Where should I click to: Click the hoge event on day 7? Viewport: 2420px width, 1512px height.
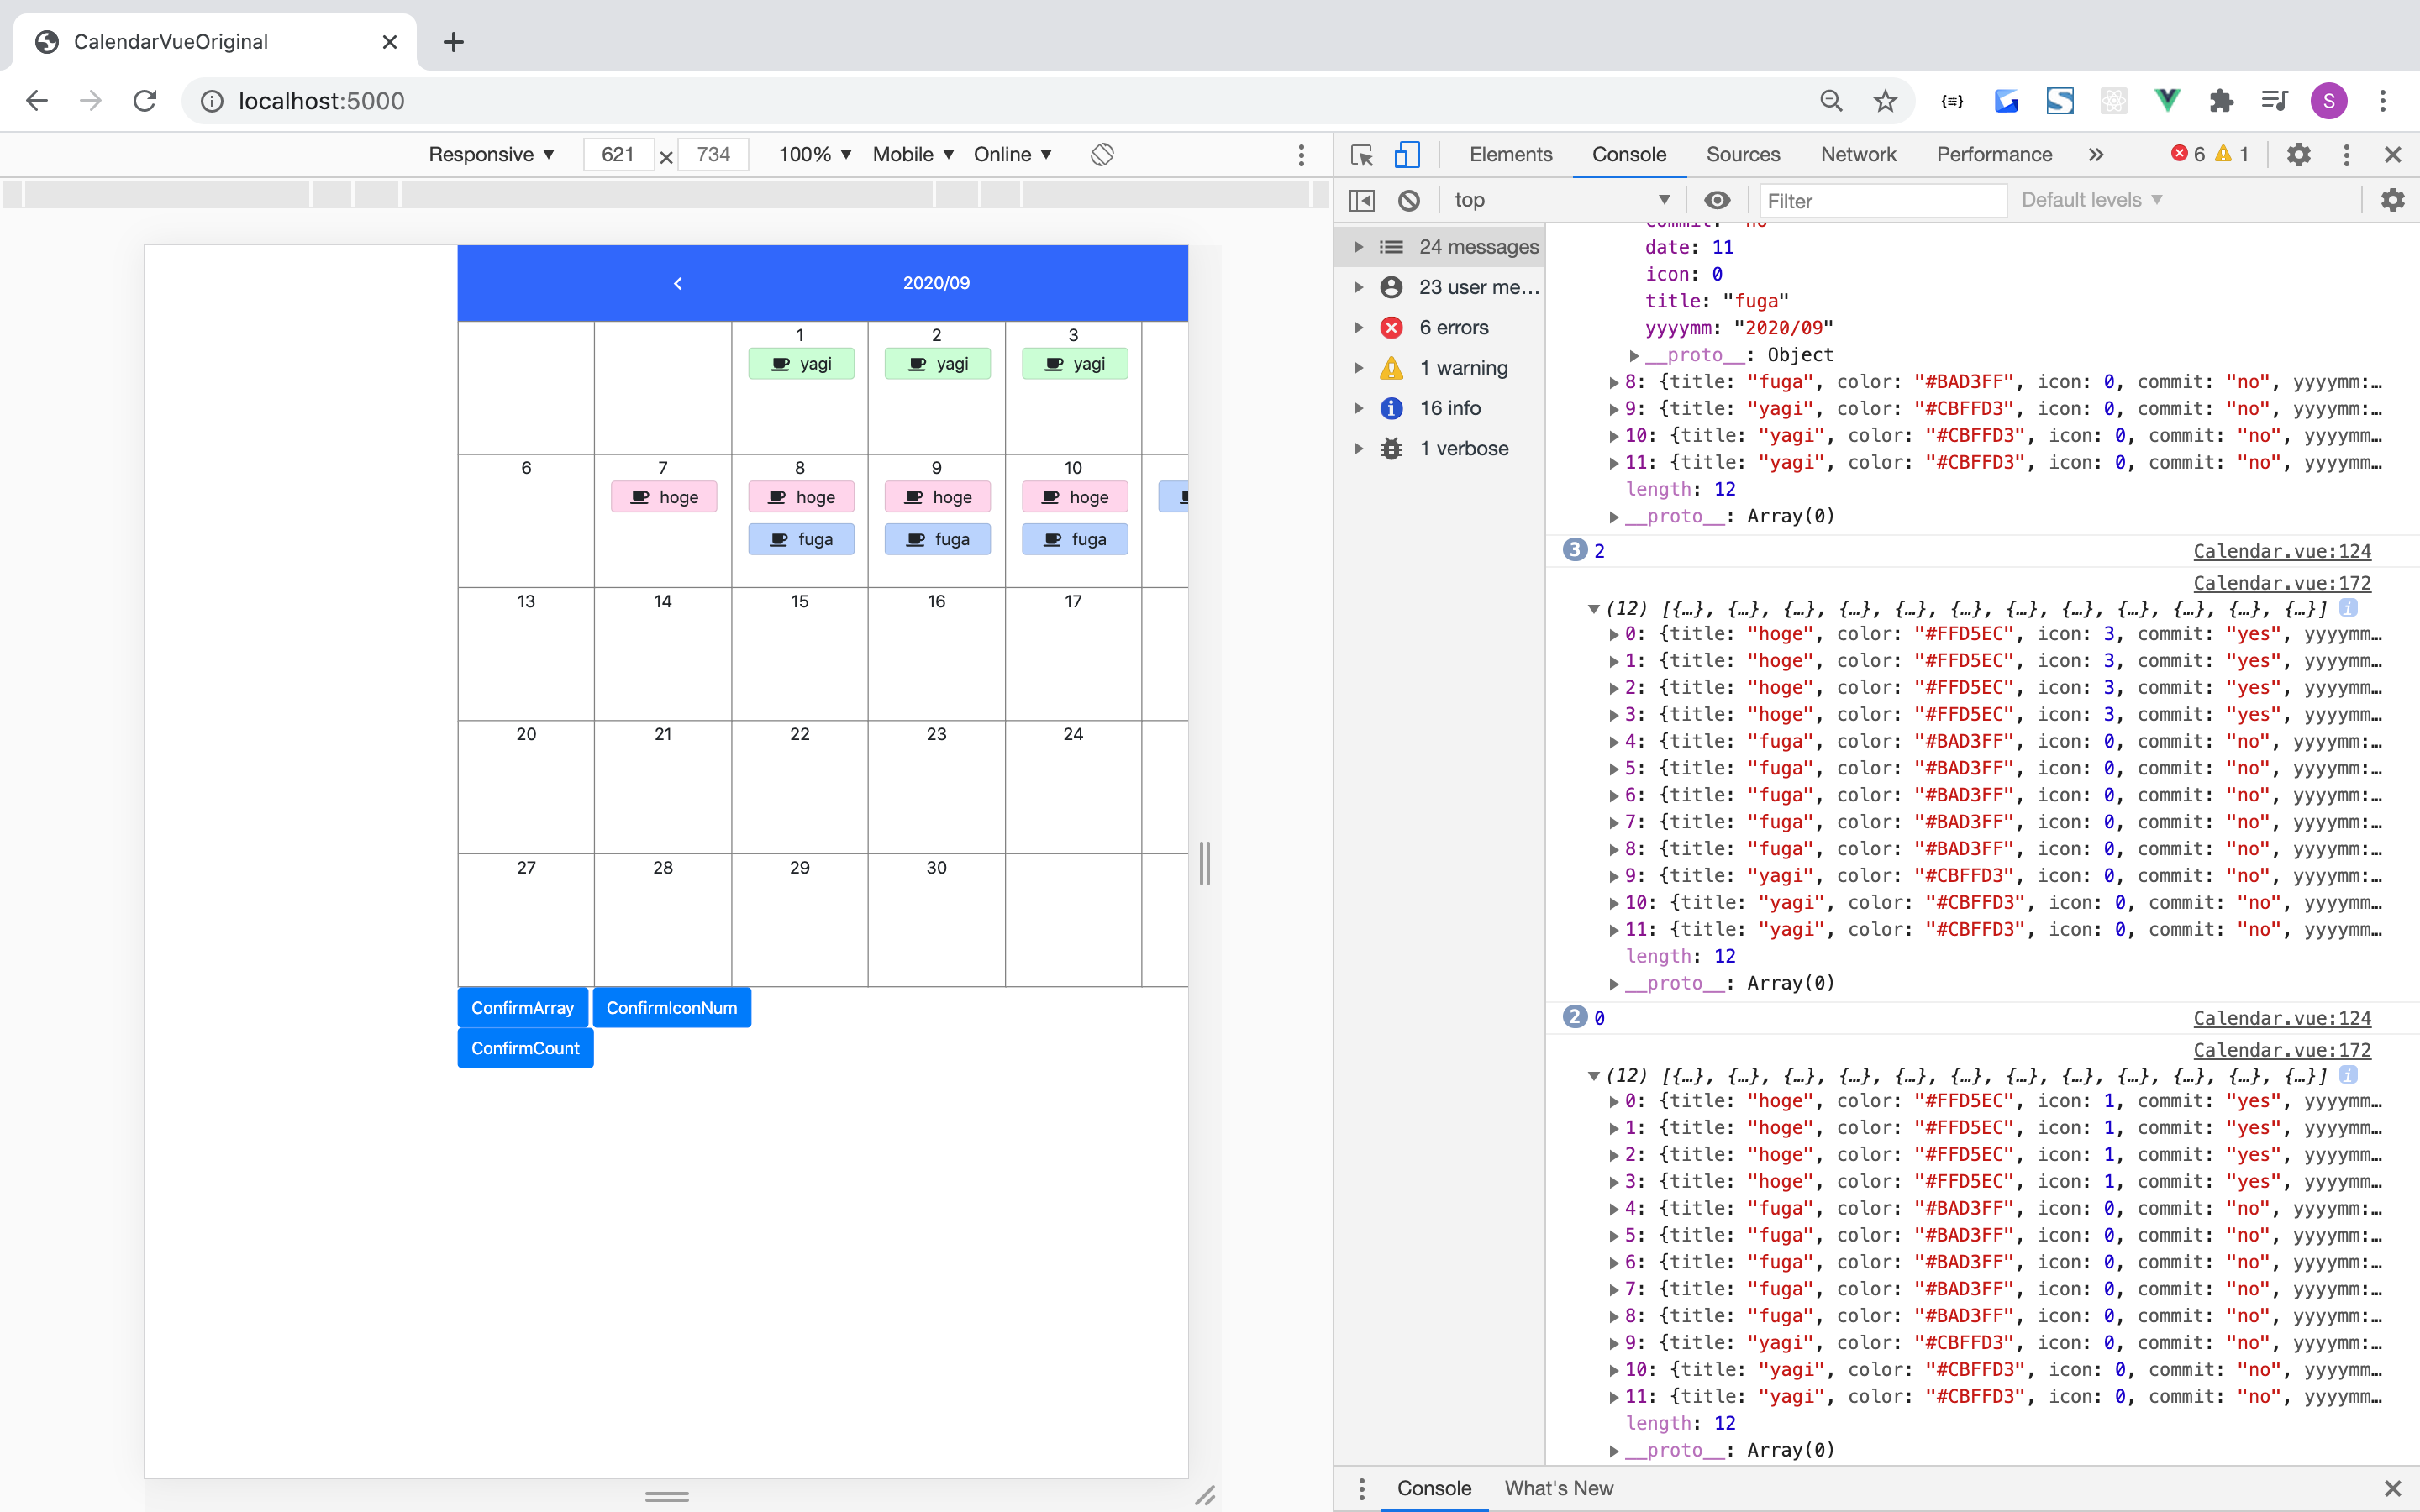pyautogui.click(x=664, y=497)
